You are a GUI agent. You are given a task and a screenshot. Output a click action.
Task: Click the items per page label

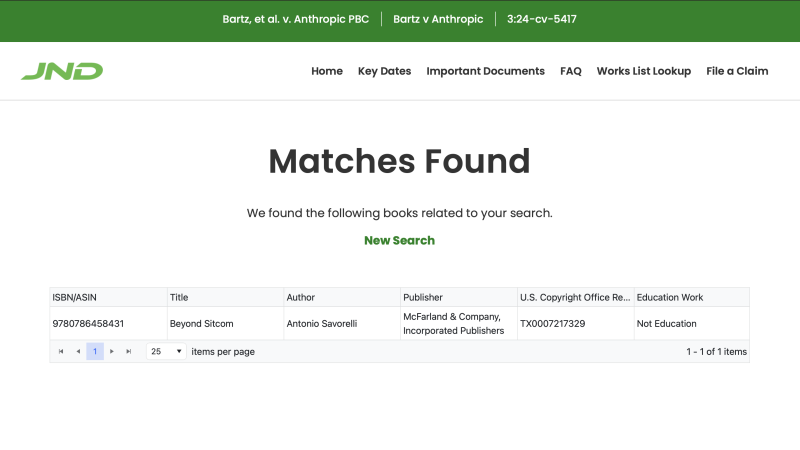[x=223, y=352]
